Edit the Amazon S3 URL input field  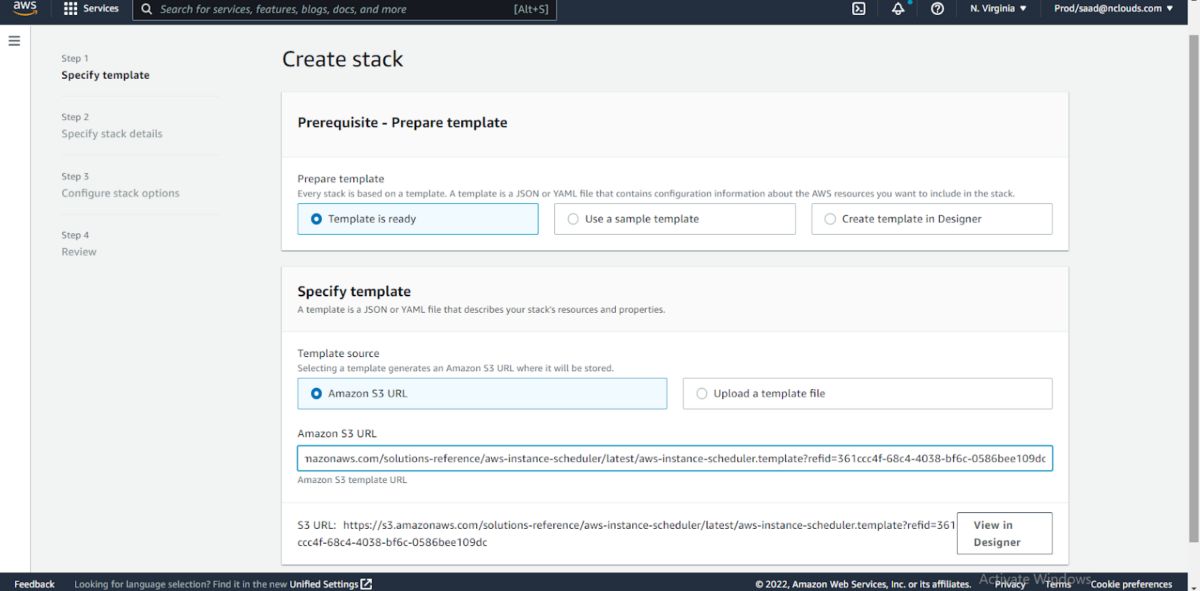675,458
